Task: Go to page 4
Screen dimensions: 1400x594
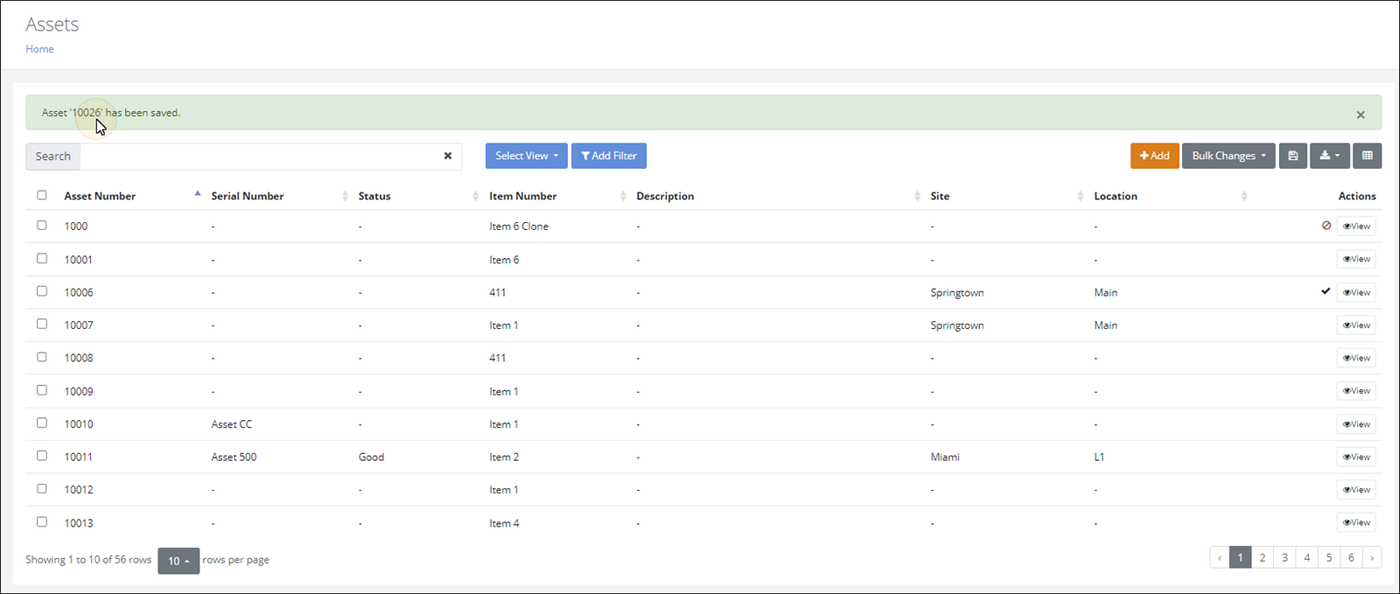Action: (x=1307, y=558)
